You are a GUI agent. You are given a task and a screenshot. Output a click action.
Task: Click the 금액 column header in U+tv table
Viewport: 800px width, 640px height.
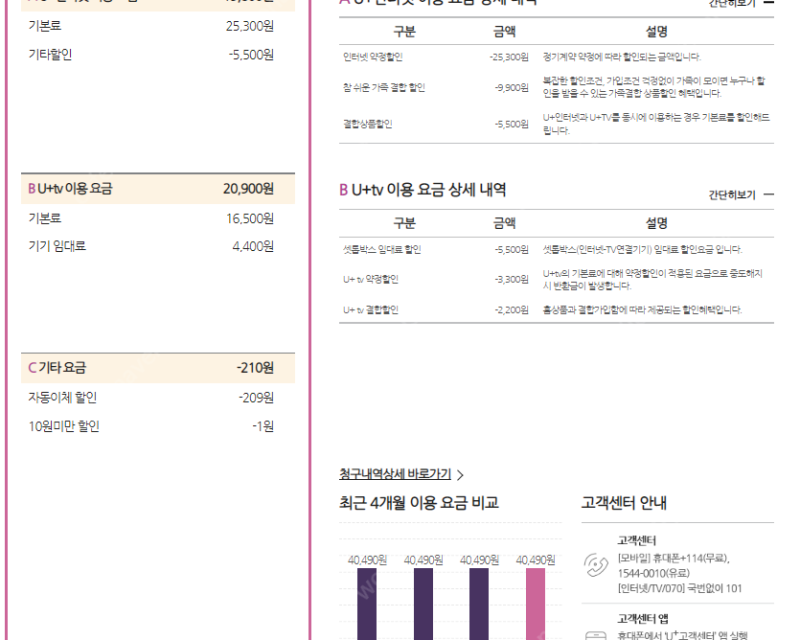504,223
